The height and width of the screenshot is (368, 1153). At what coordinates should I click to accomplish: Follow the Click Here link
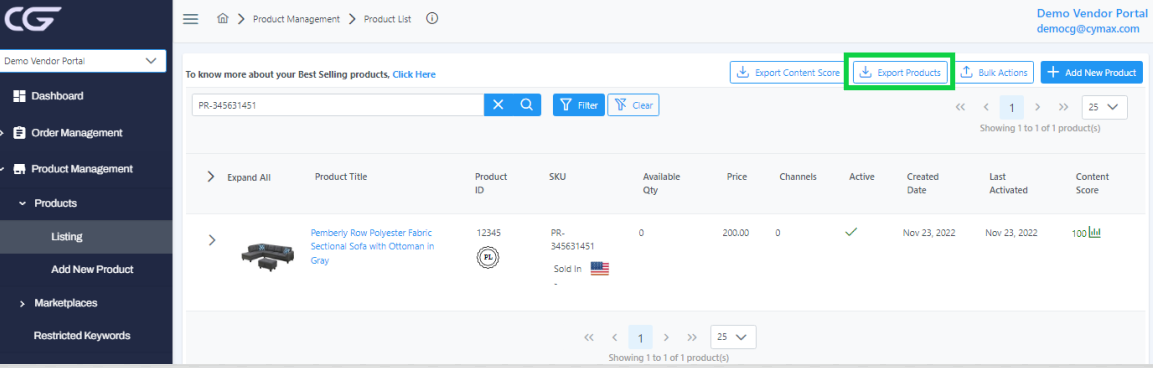(414, 74)
